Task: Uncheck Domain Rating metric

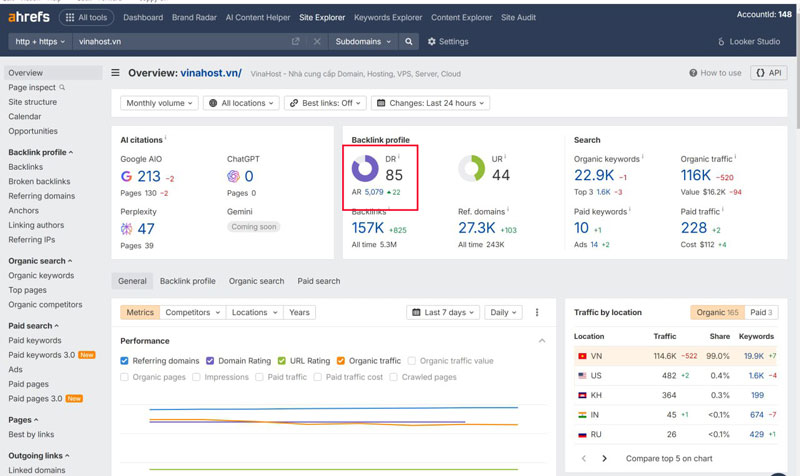Action: coord(210,361)
